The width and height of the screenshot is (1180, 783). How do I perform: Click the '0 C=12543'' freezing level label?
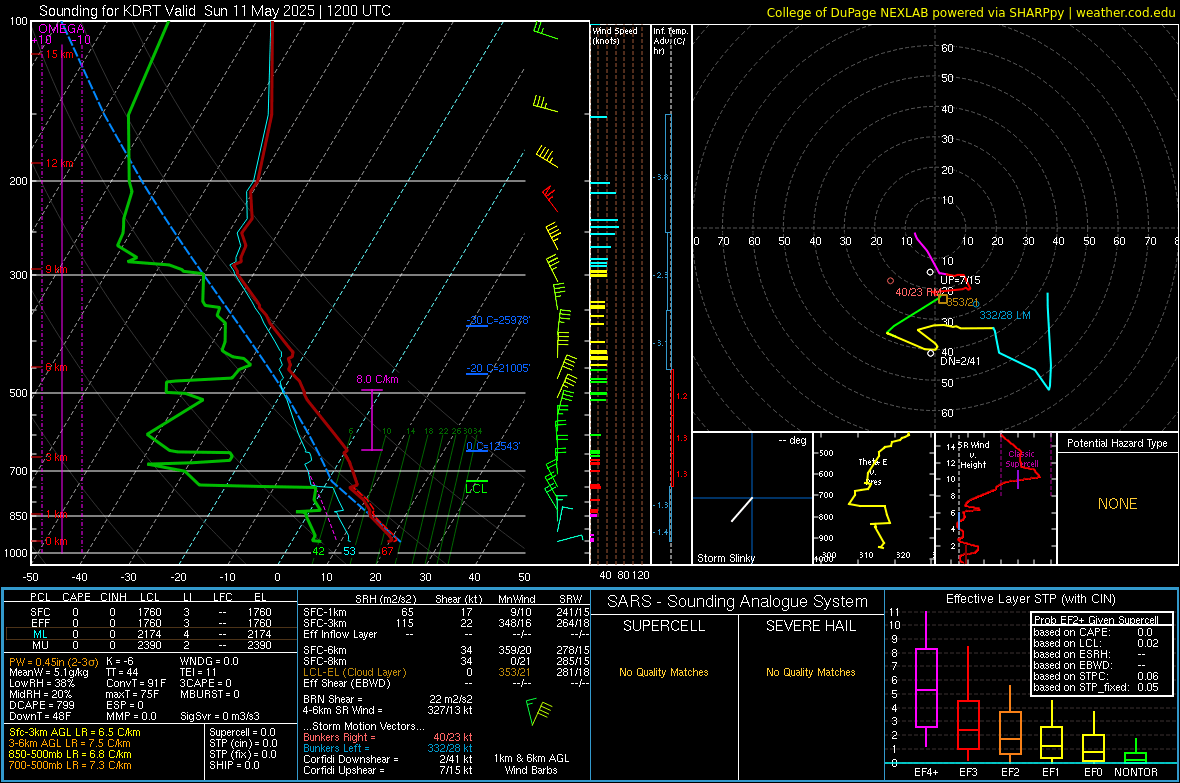(493, 446)
